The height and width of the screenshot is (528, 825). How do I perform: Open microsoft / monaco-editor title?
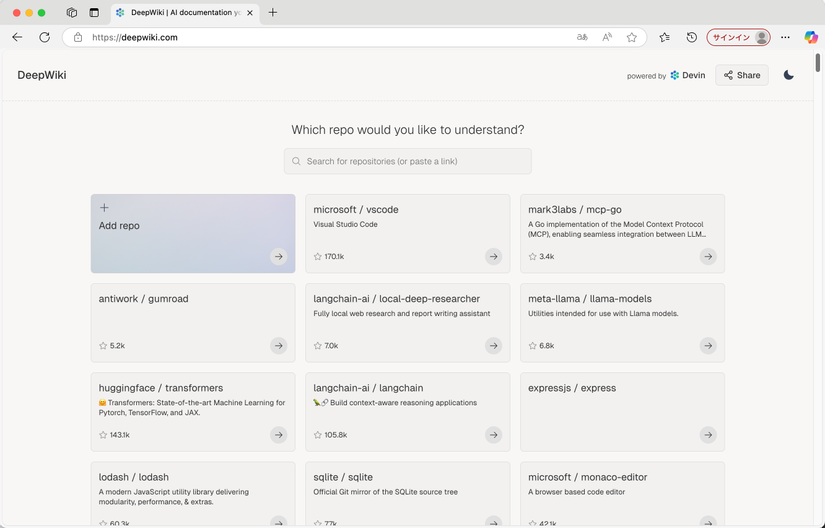588,478
